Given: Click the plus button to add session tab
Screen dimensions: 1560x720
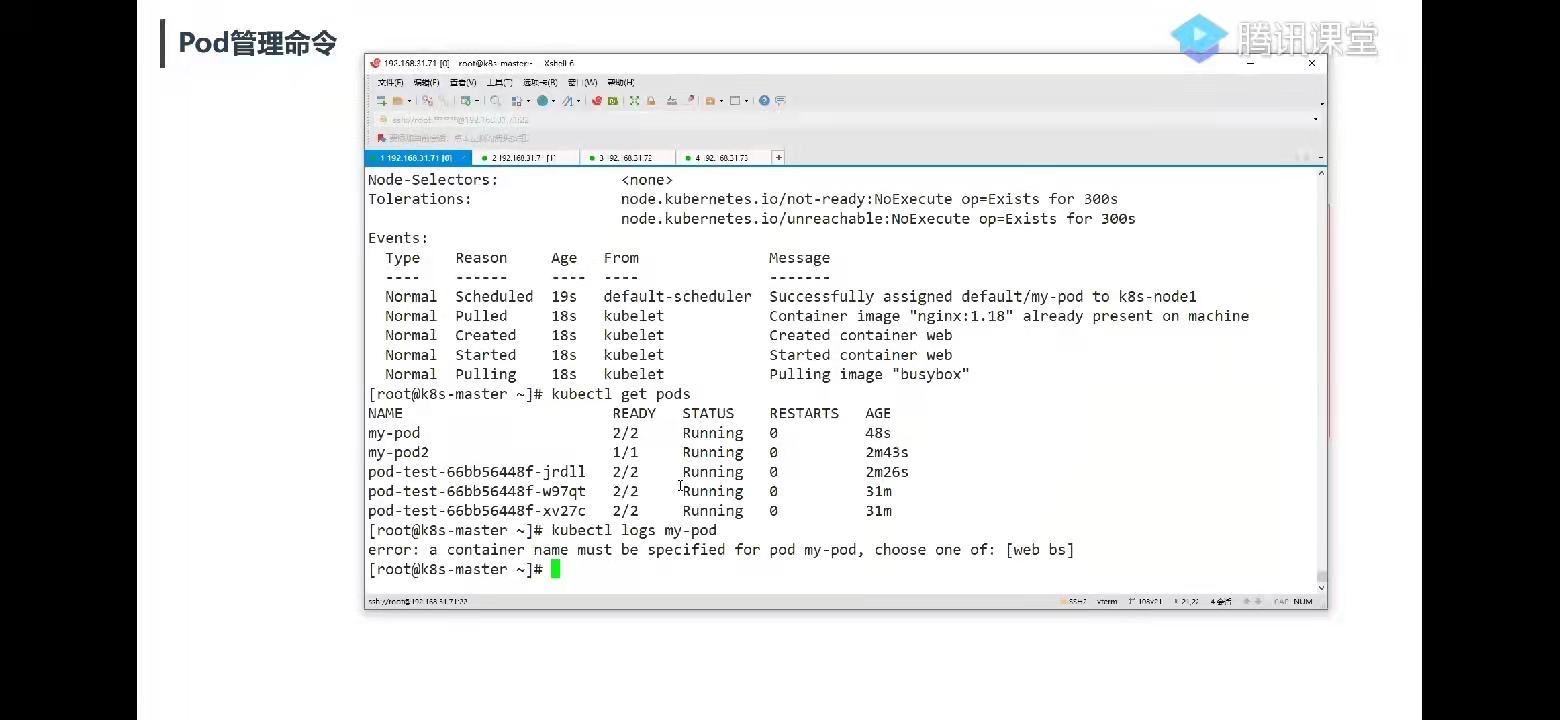Looking at the screenshot, I should click(778, 158).
